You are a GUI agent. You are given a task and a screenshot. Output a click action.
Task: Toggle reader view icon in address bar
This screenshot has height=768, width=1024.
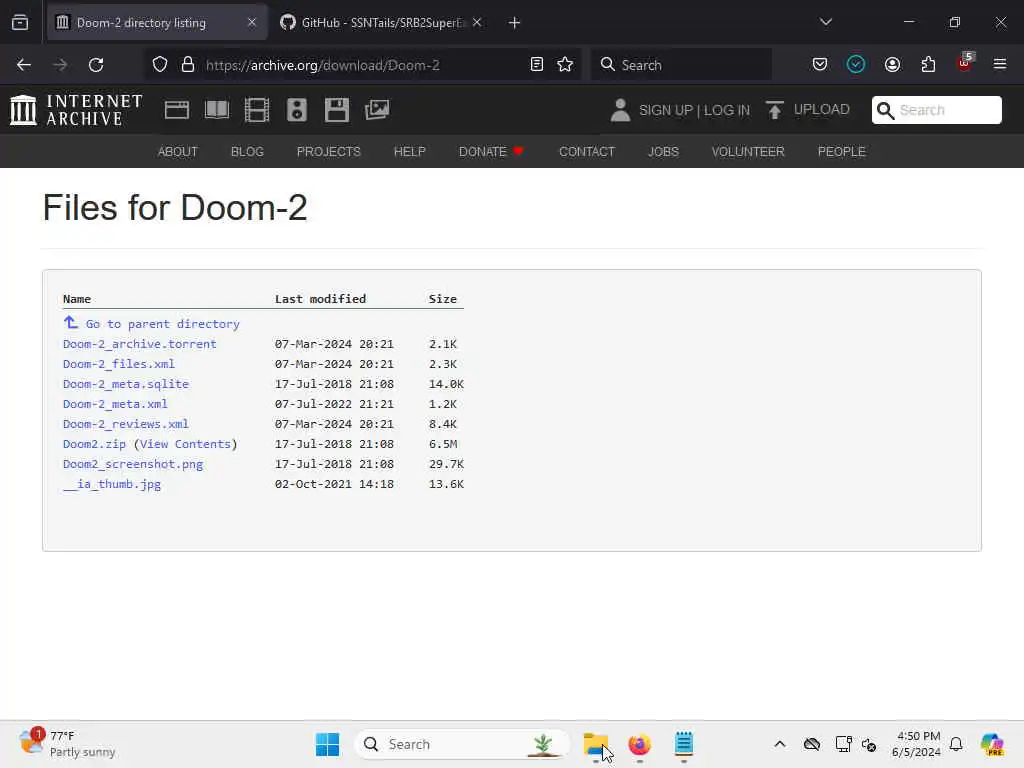tap(537, 65)
